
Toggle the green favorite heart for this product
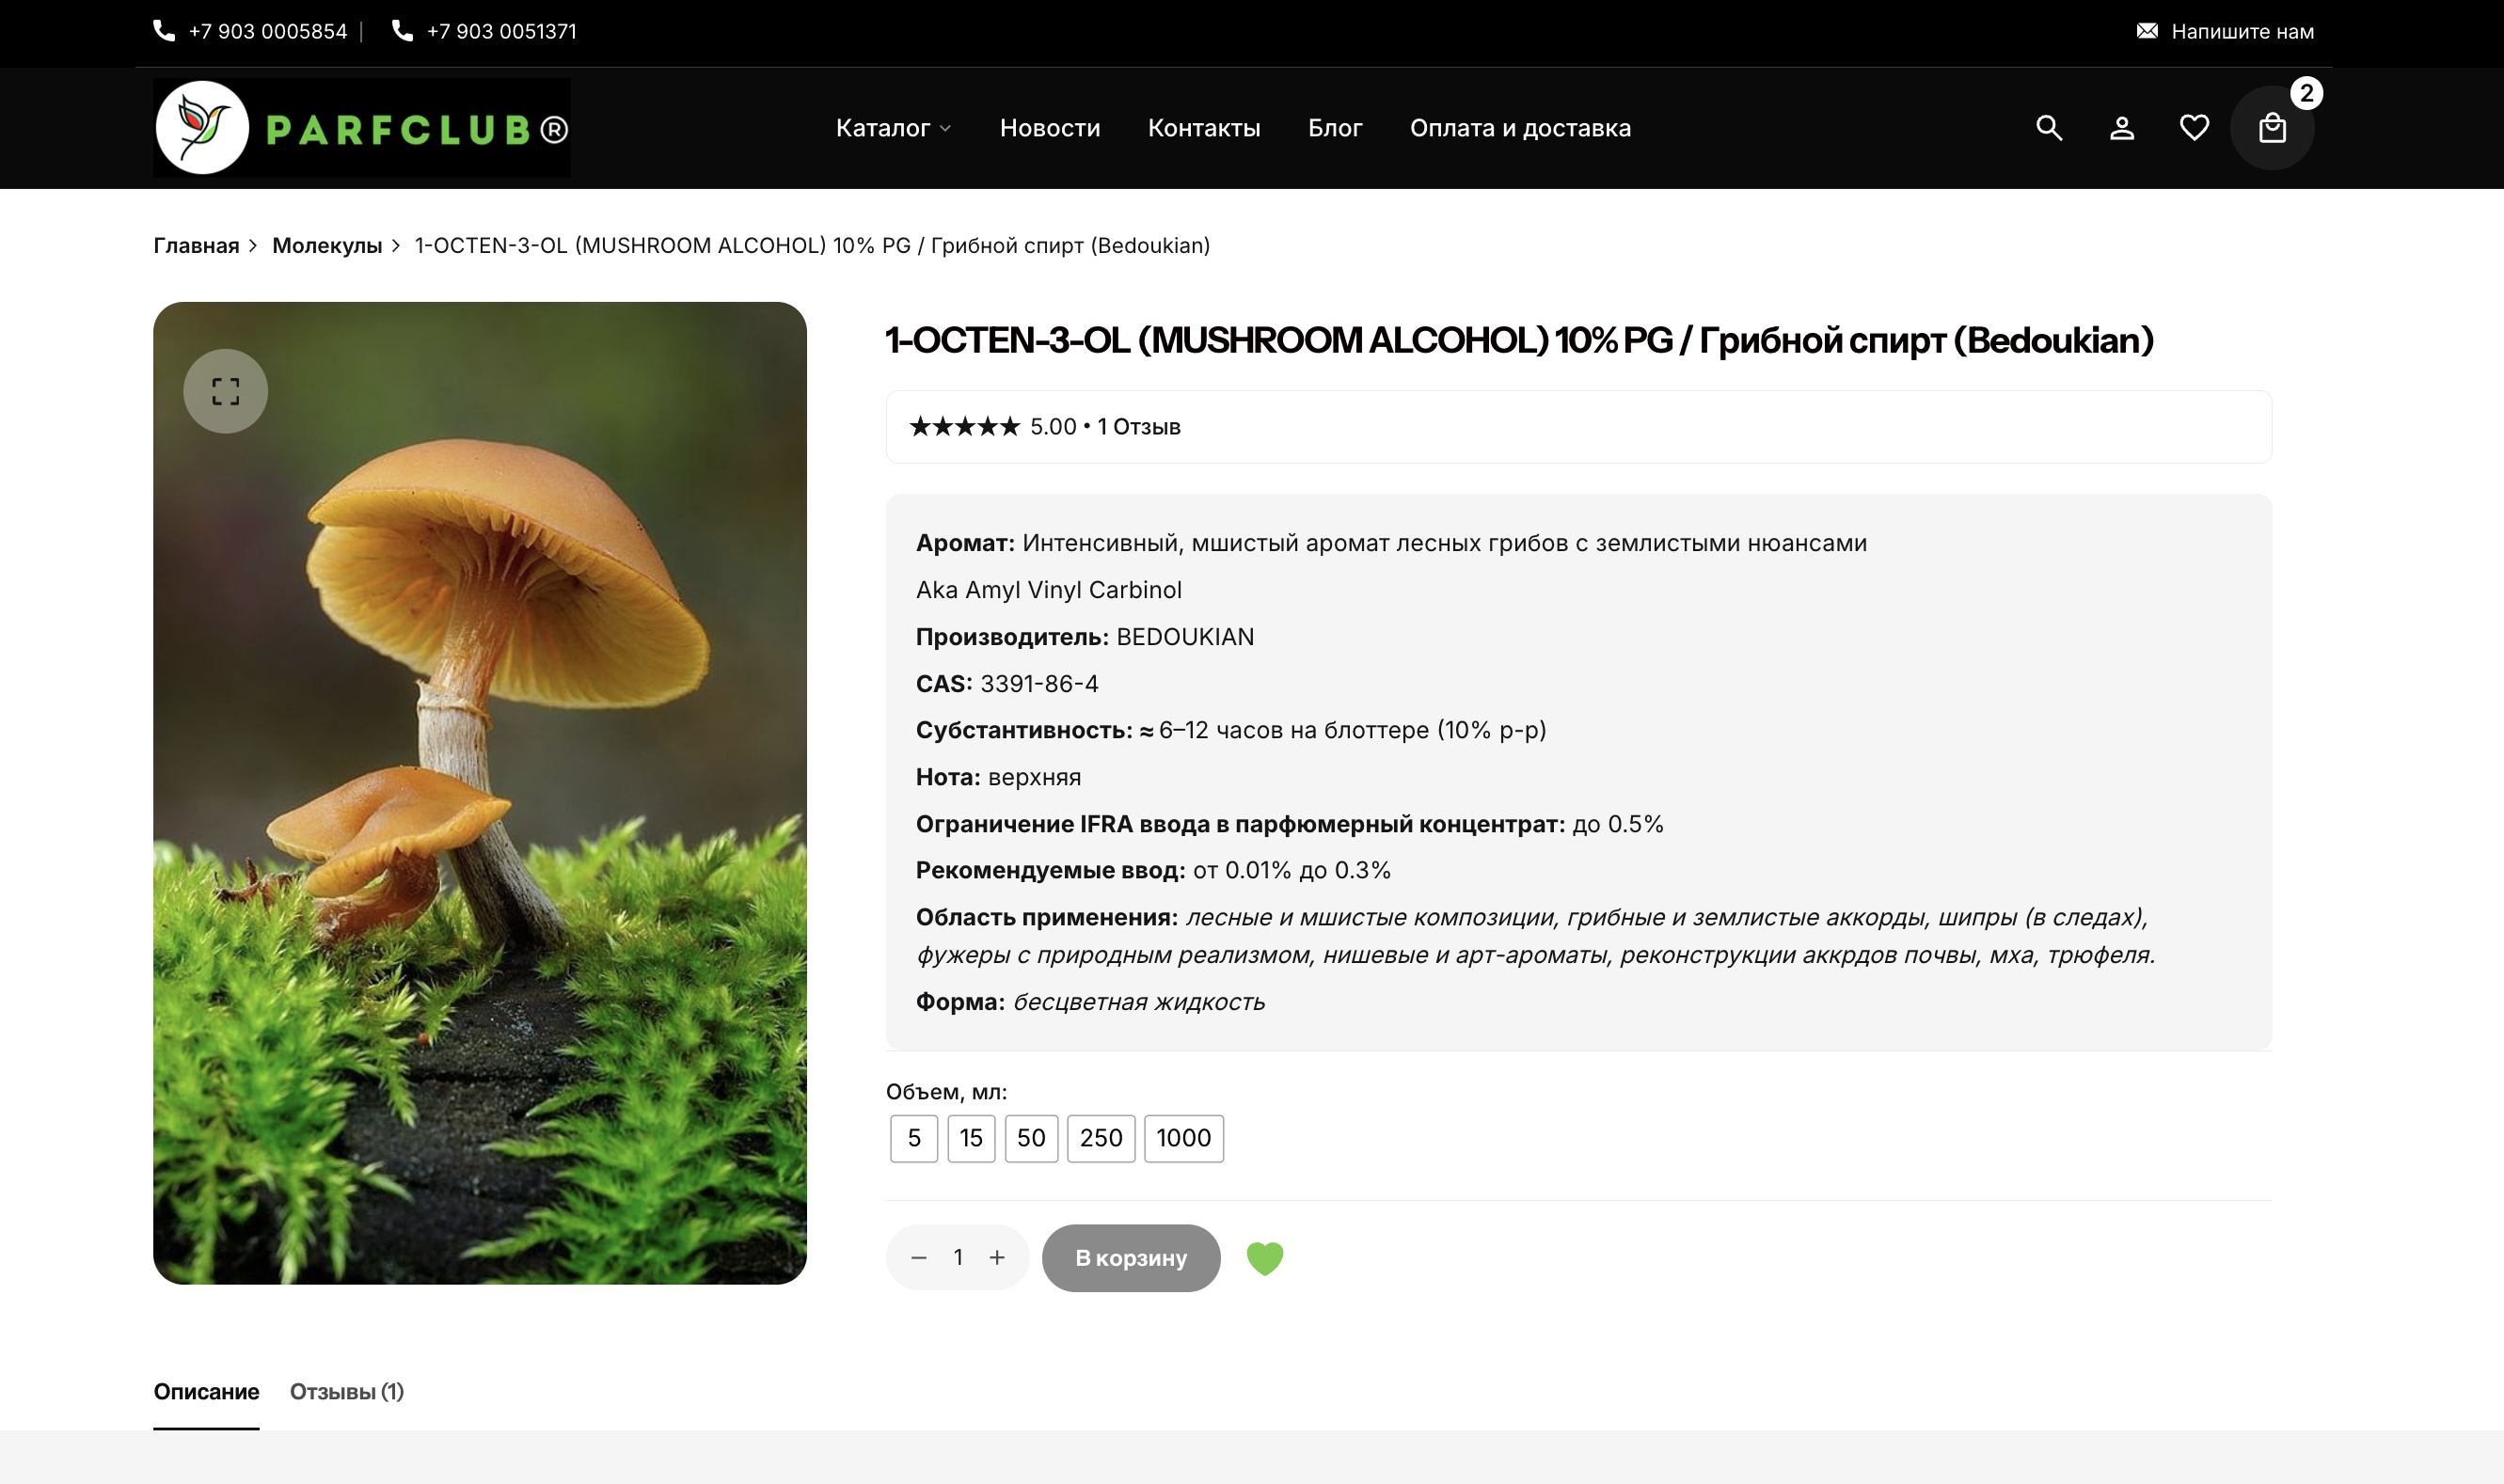click(x=1265, y=1257)
